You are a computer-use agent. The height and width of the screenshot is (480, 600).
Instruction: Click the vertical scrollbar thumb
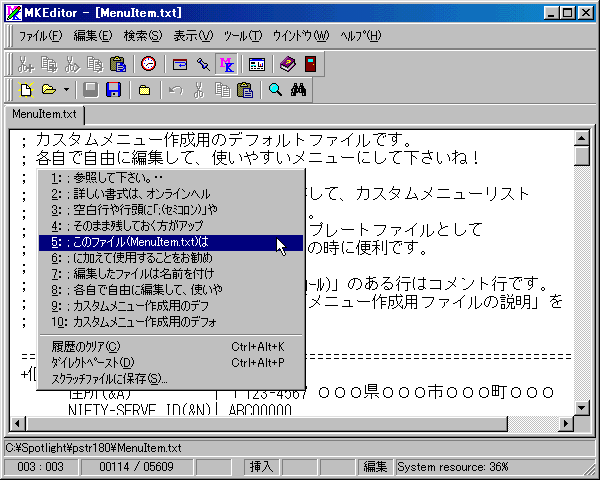582,156
